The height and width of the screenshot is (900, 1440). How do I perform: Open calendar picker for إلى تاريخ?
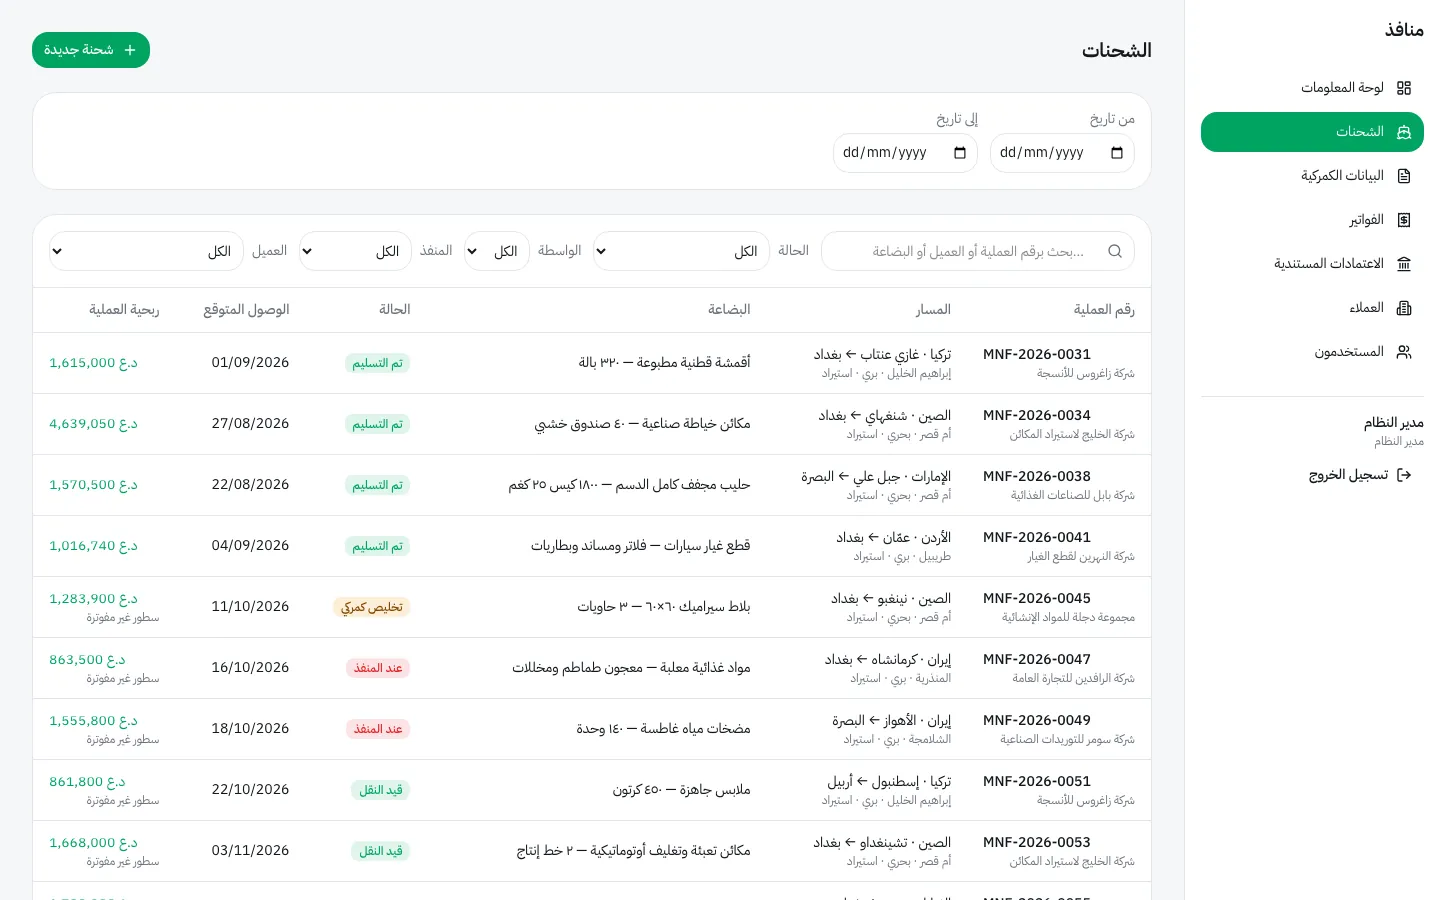[x=960, y=153]
